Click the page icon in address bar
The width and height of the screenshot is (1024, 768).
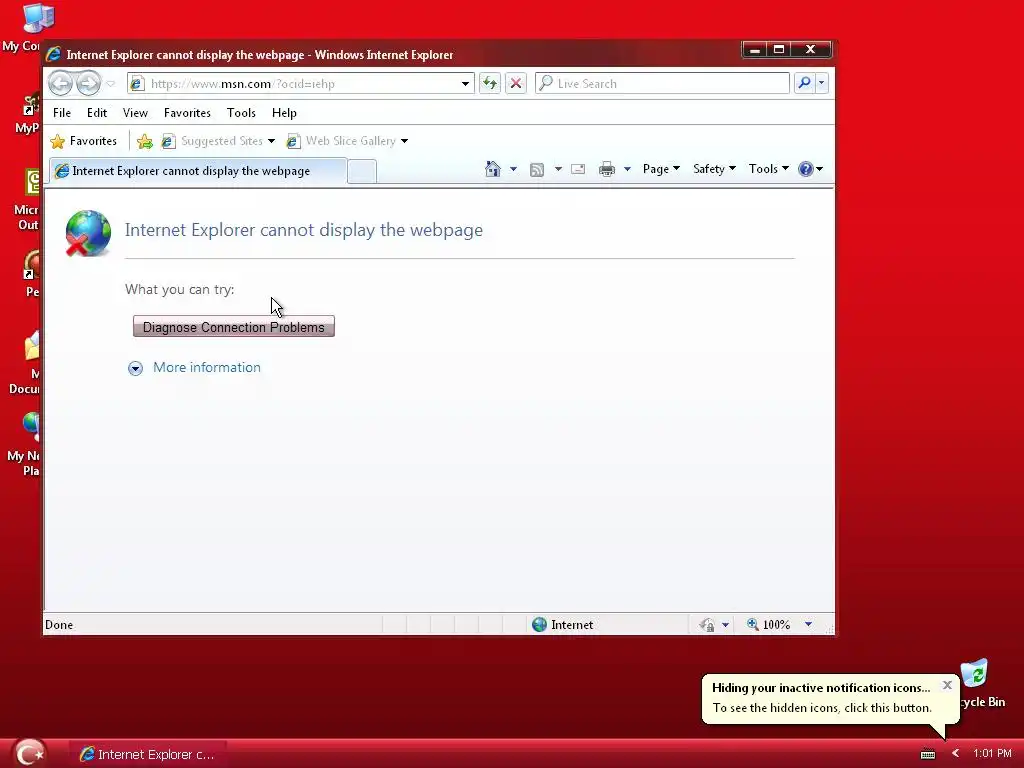[136, 84]
